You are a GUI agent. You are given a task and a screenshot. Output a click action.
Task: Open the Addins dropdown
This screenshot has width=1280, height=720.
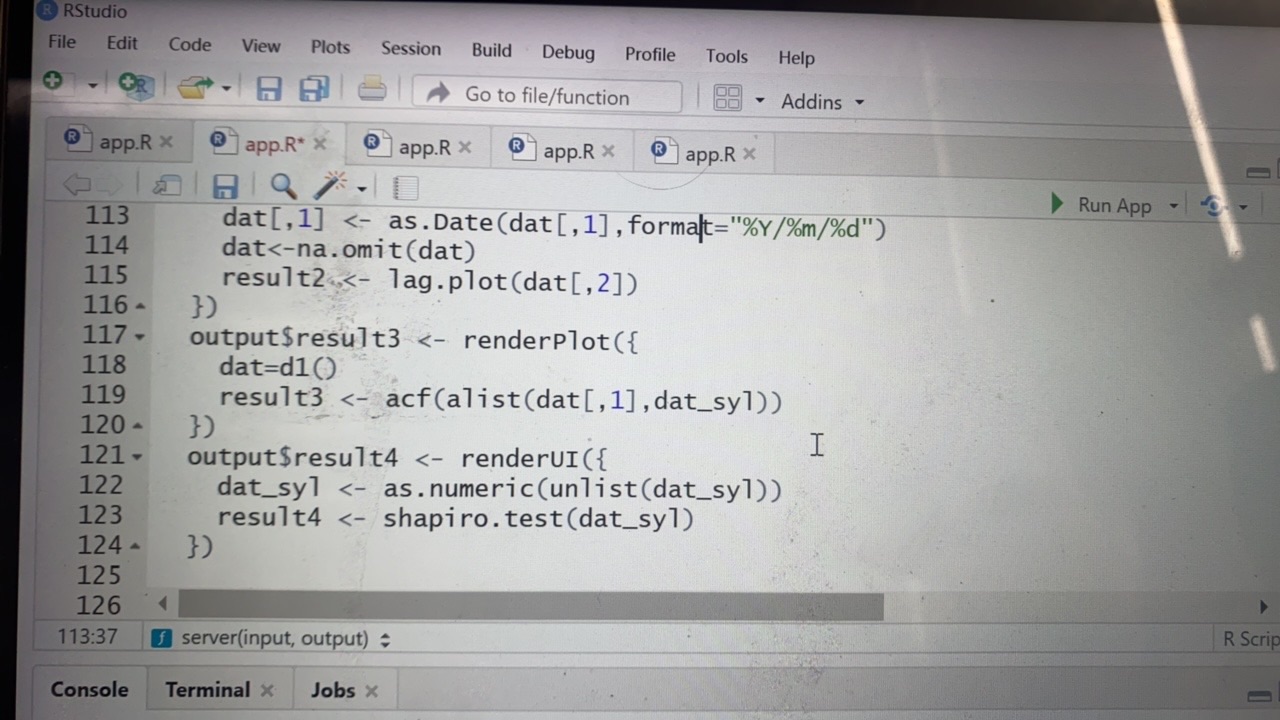point(822,102)
